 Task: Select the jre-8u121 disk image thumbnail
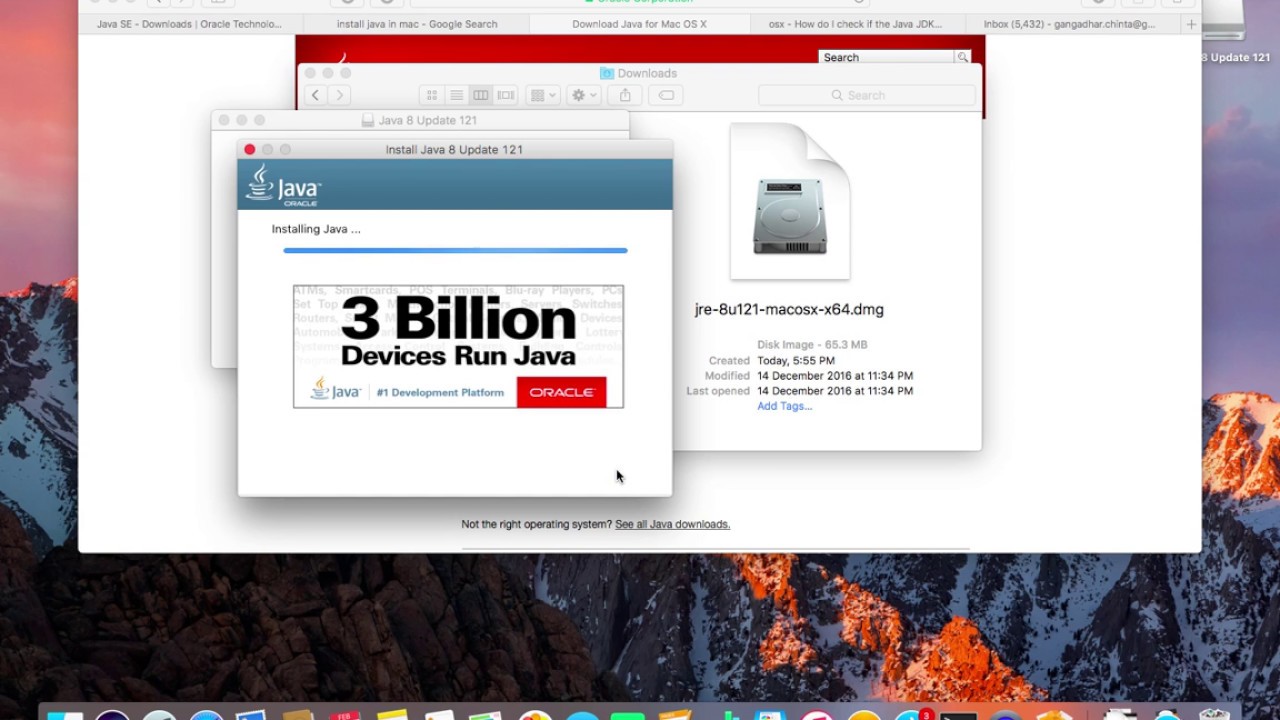(790, 201)
